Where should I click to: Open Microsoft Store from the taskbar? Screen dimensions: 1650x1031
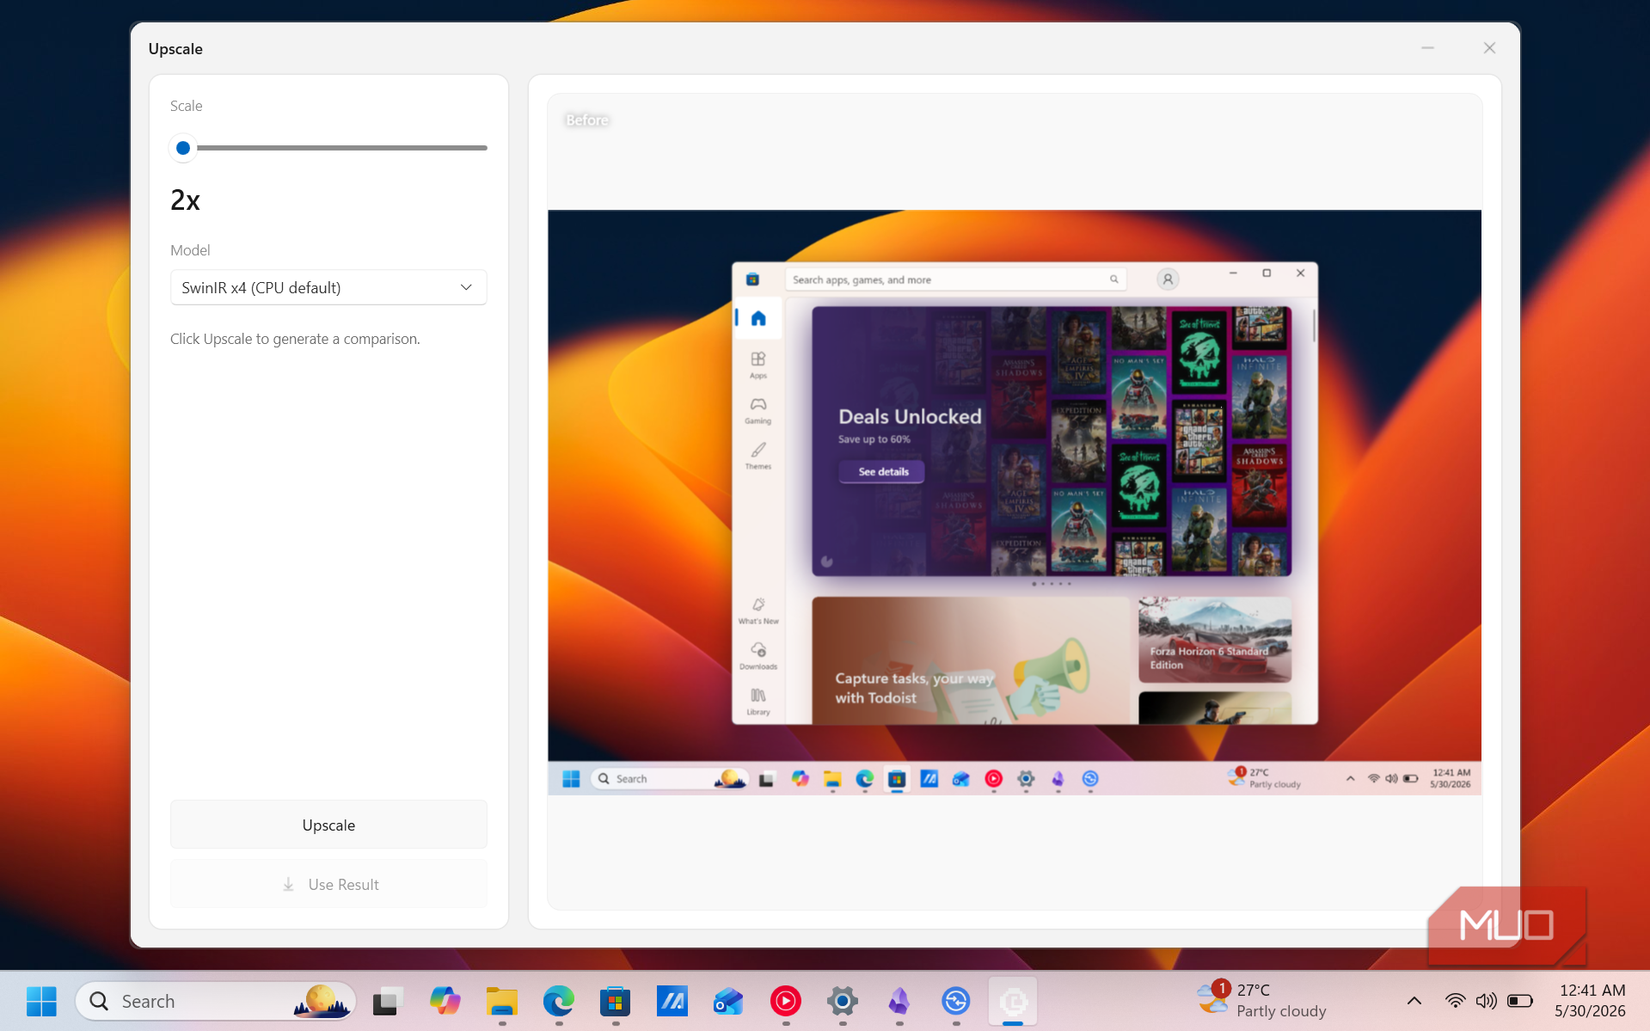click(615, 1001)
